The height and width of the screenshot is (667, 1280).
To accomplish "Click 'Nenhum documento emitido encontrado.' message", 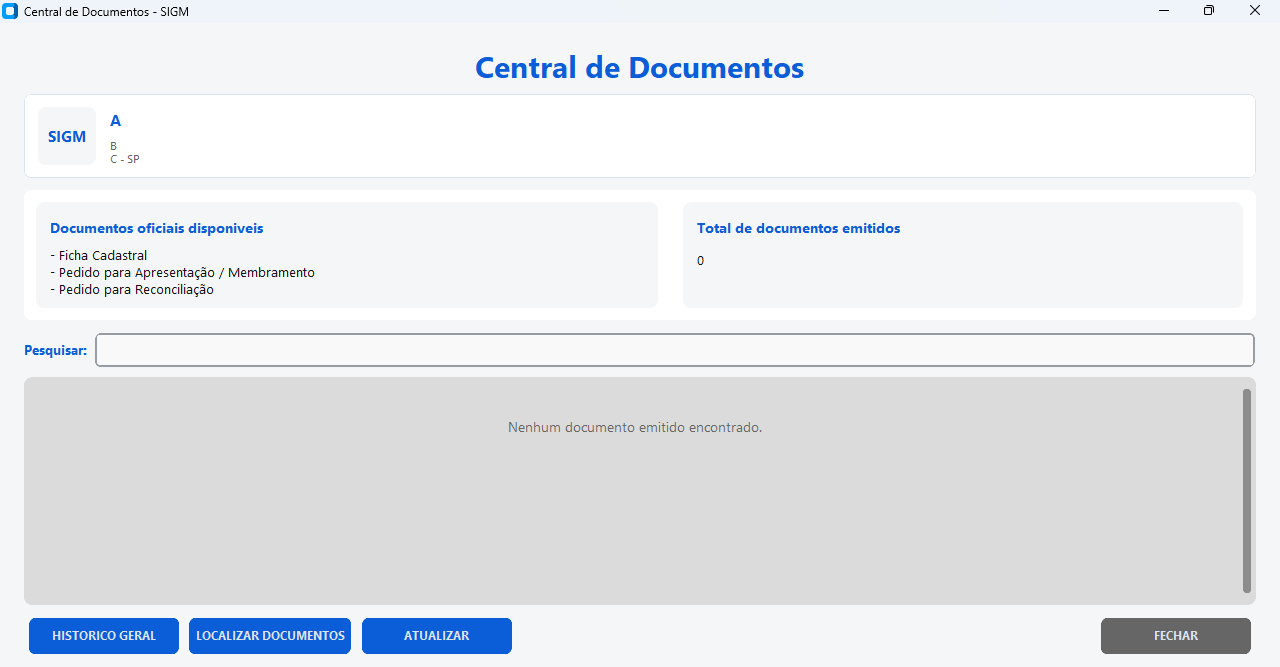I will click(635, 427).
